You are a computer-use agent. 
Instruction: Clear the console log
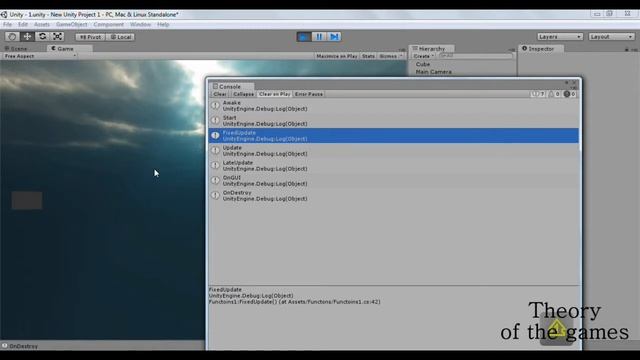click(220, 94)
